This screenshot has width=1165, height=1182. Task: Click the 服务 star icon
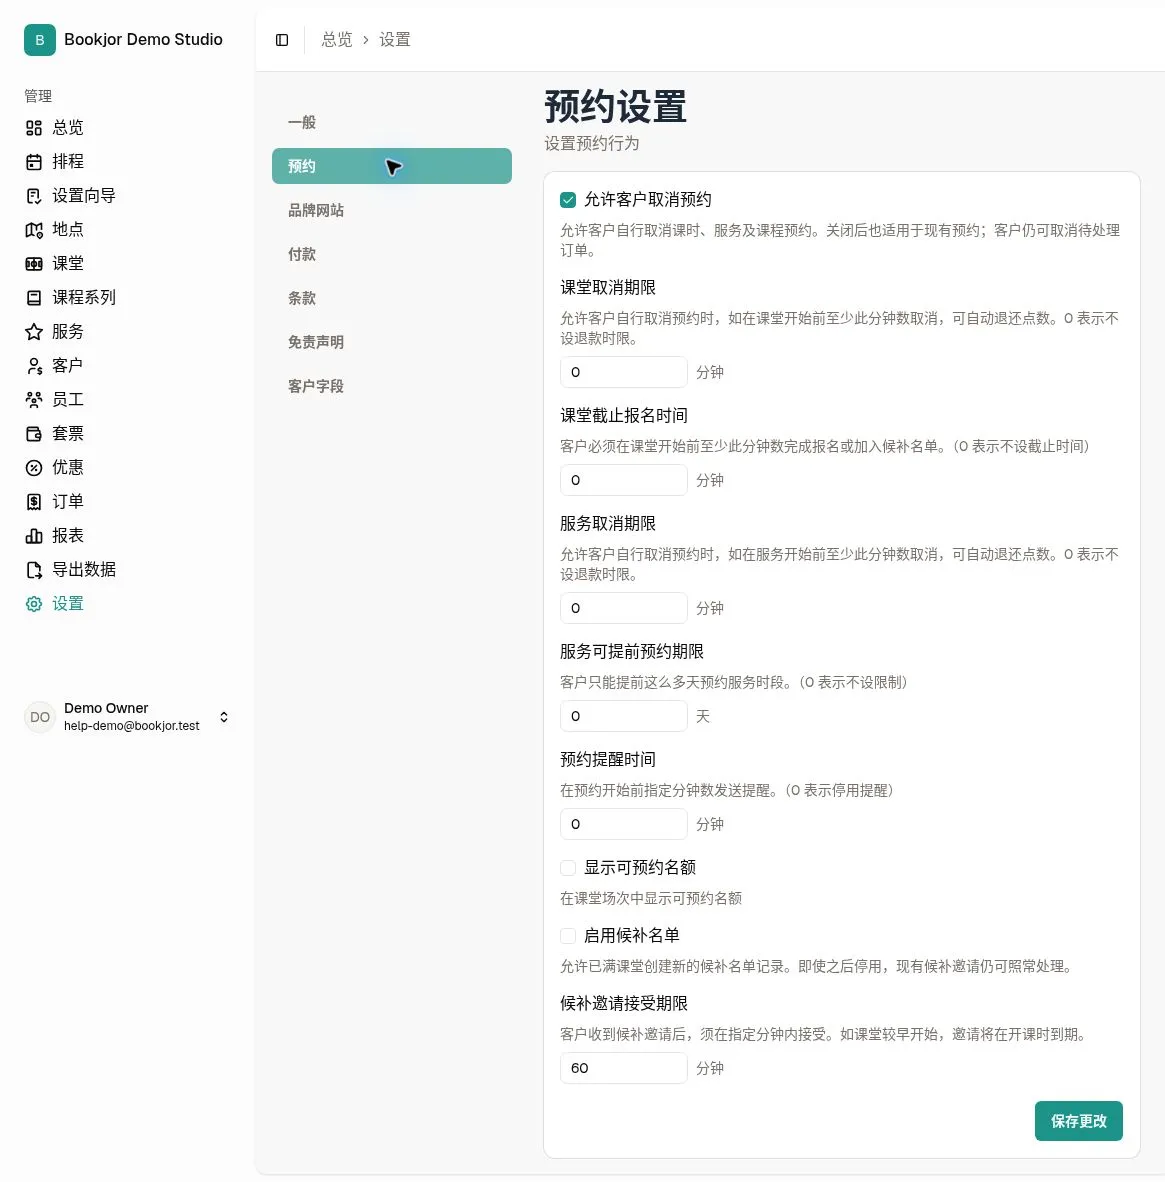click(x=34, y=332)
